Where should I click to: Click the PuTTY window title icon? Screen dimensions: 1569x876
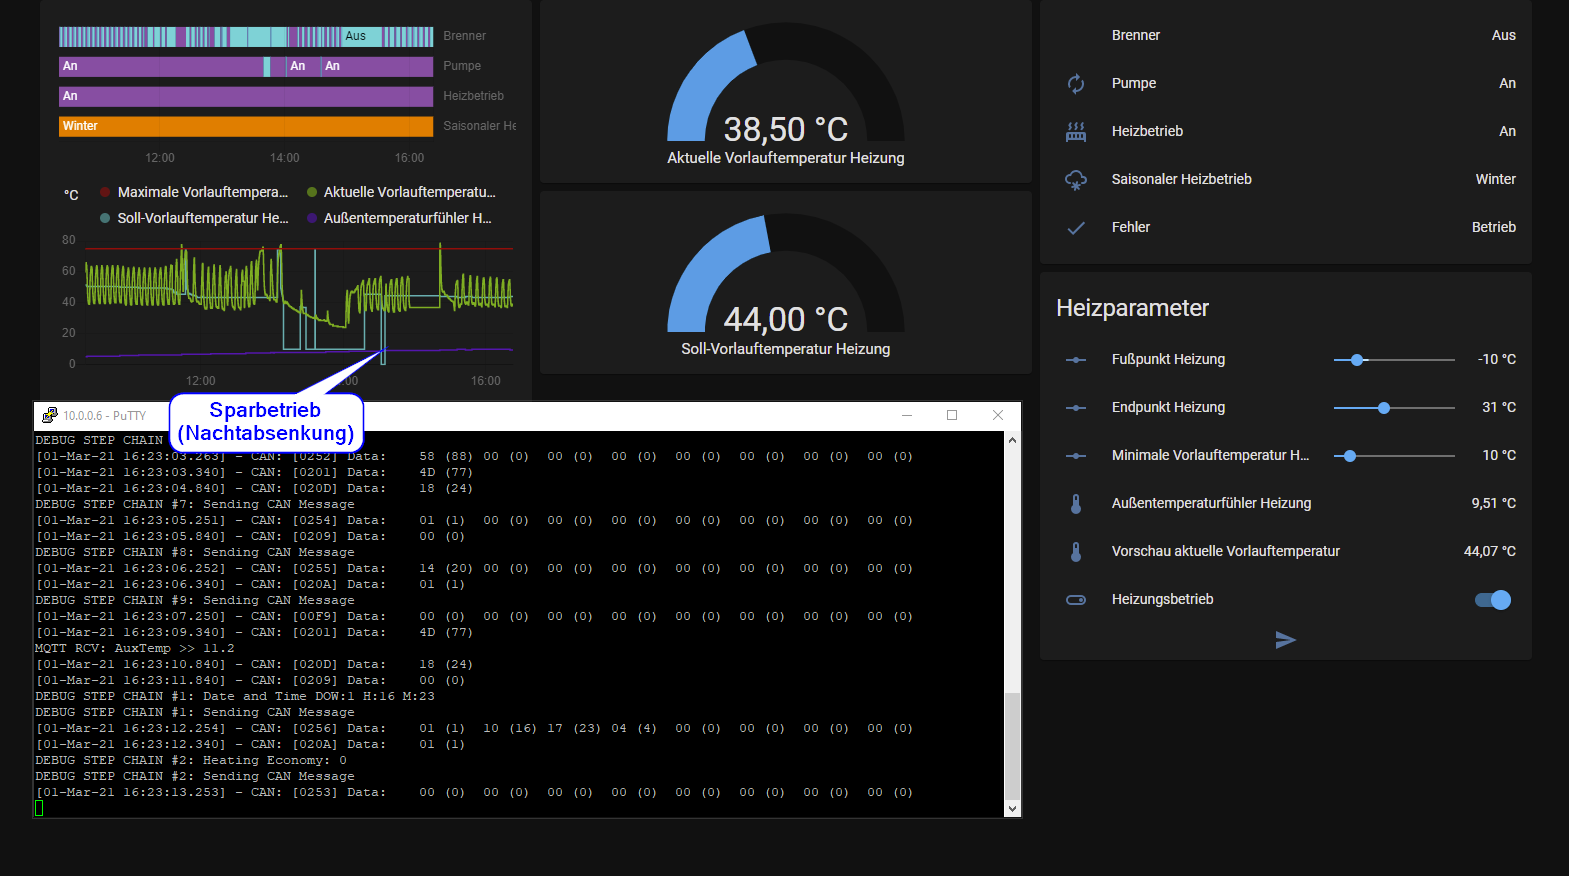(x=49, y=415)
